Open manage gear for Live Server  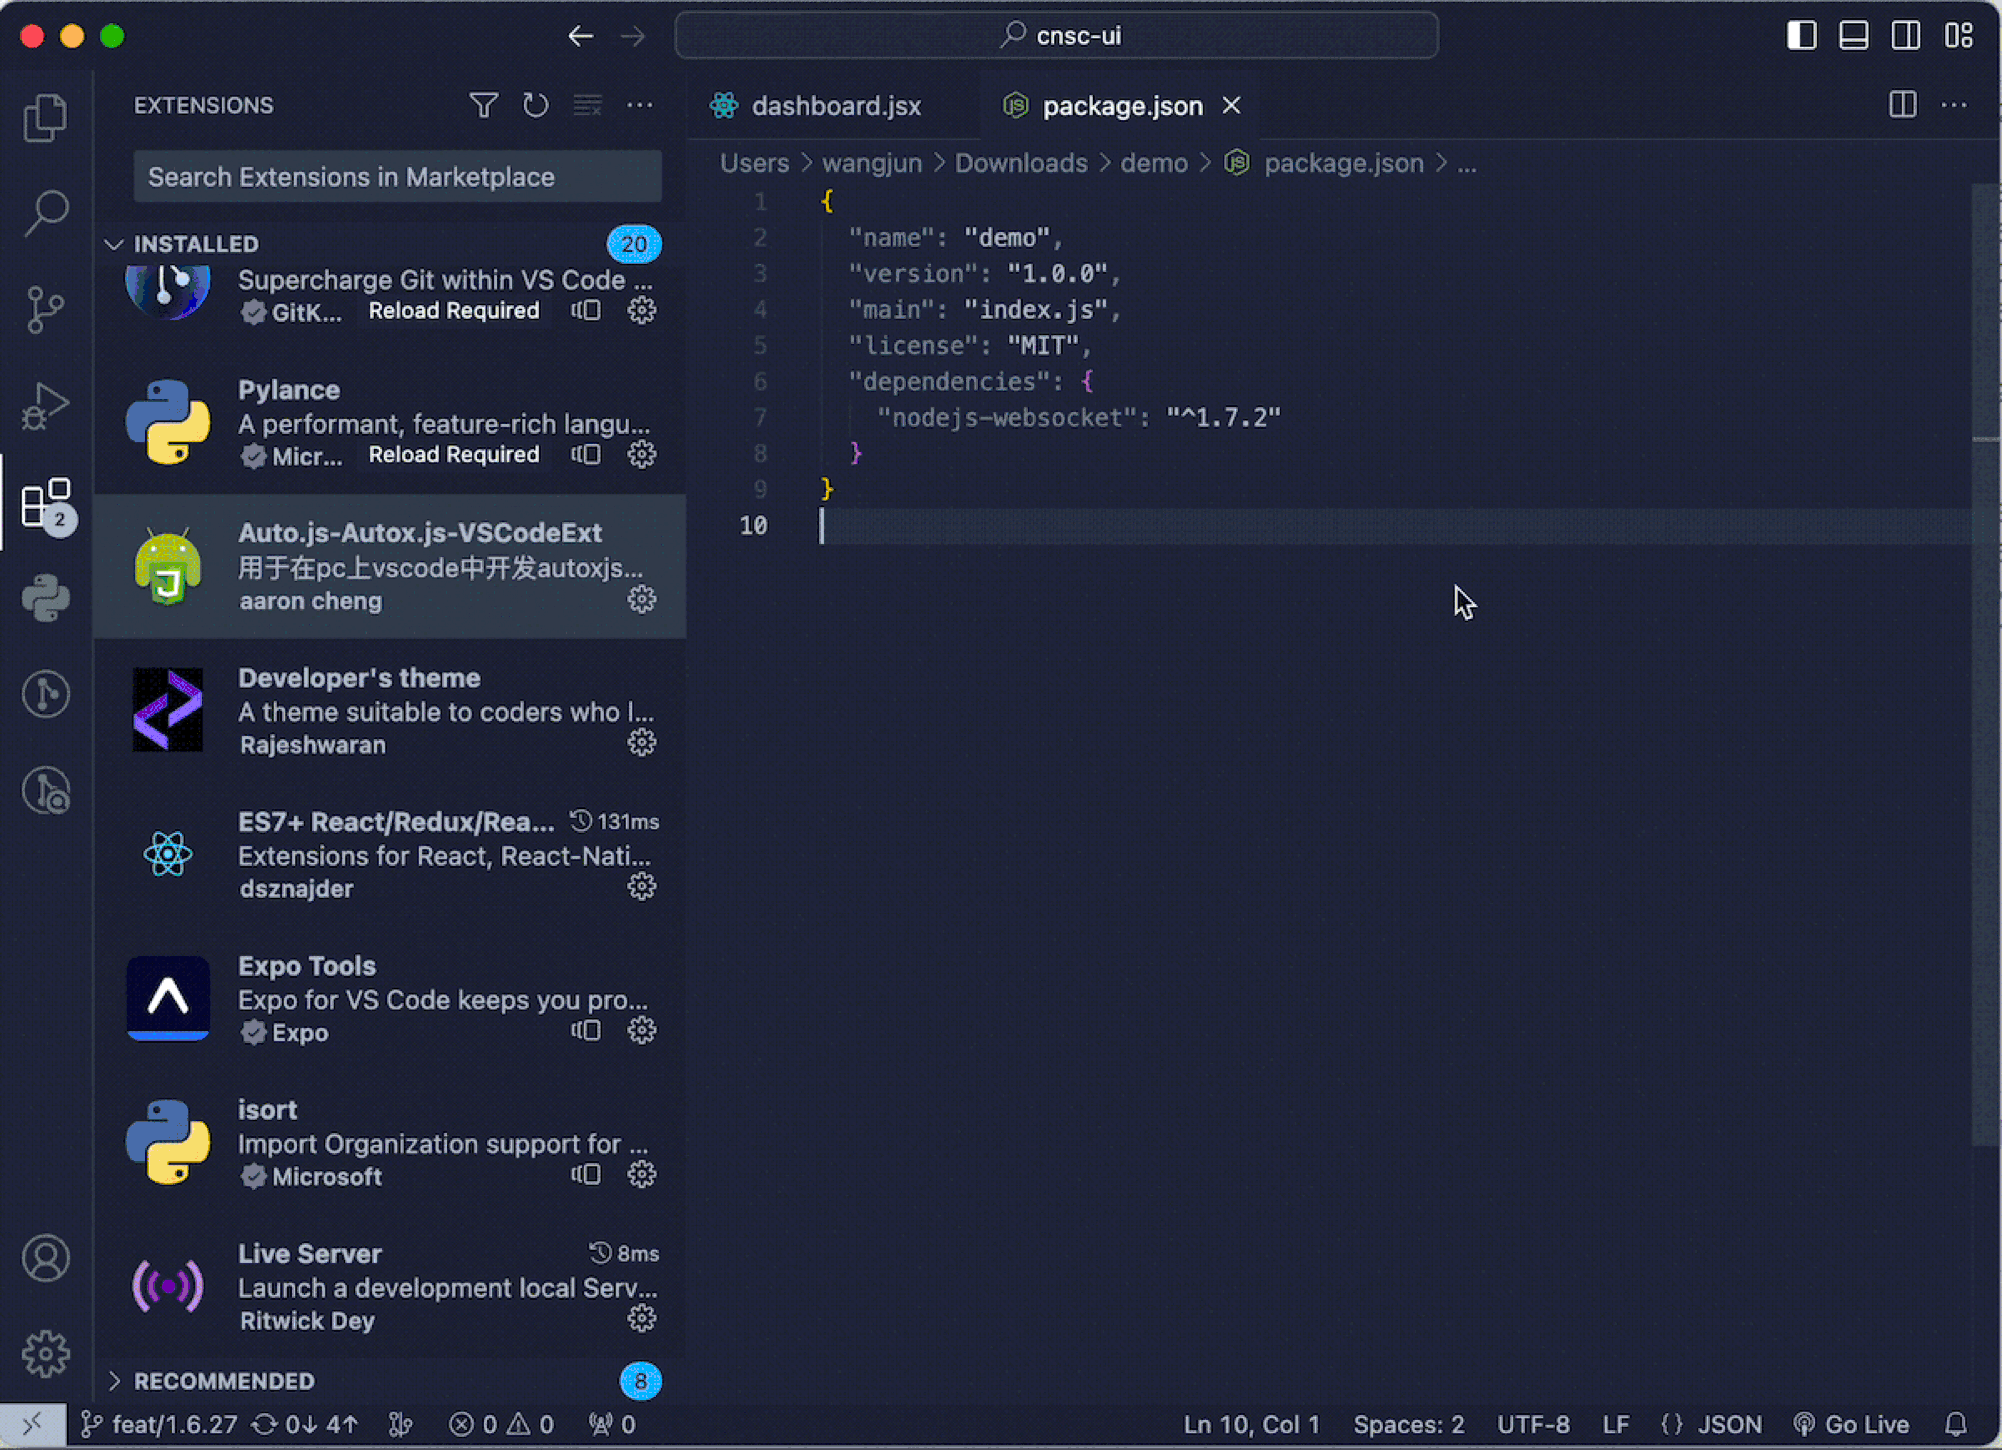point(642,1319)
